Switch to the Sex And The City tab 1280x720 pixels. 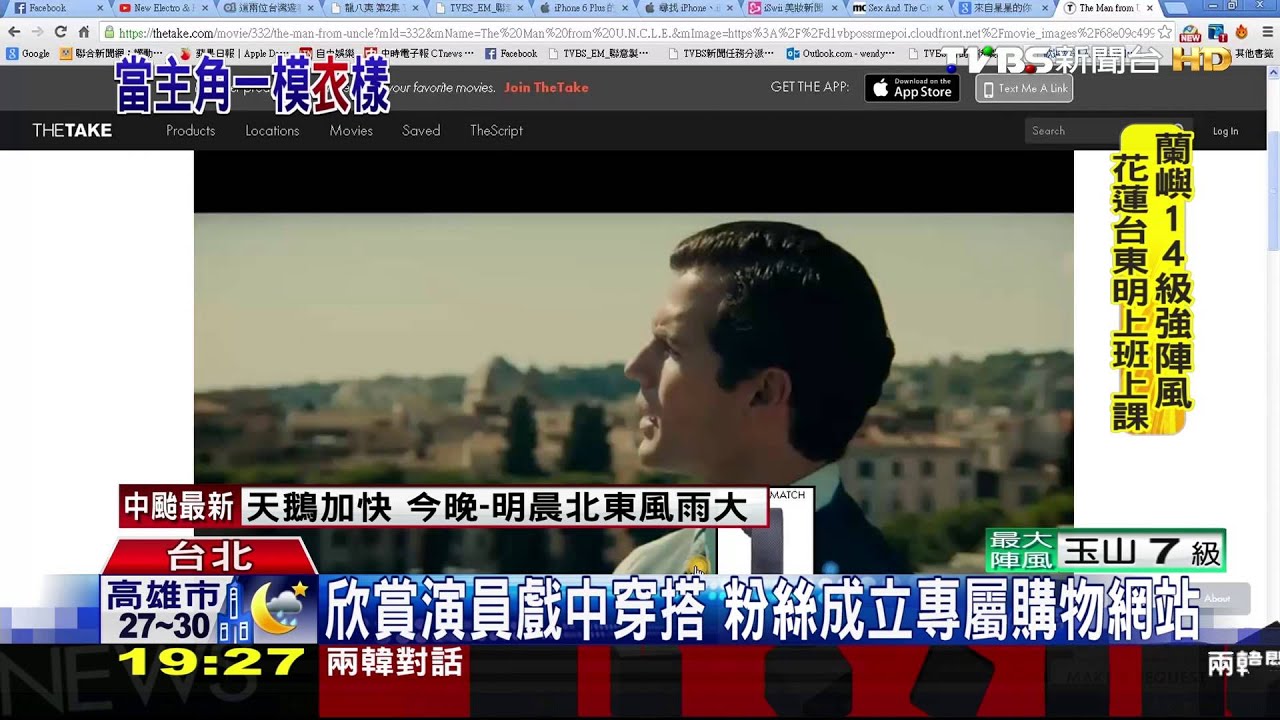898,8
